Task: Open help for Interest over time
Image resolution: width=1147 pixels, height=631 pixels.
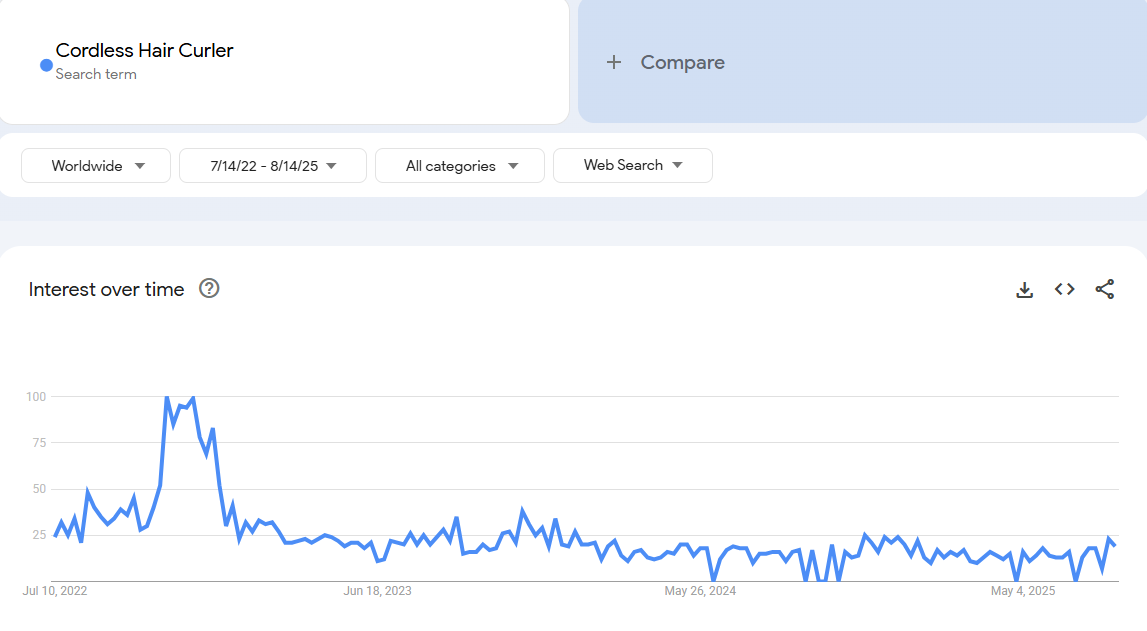Action: pyautogui.click(x=209, y=289)
